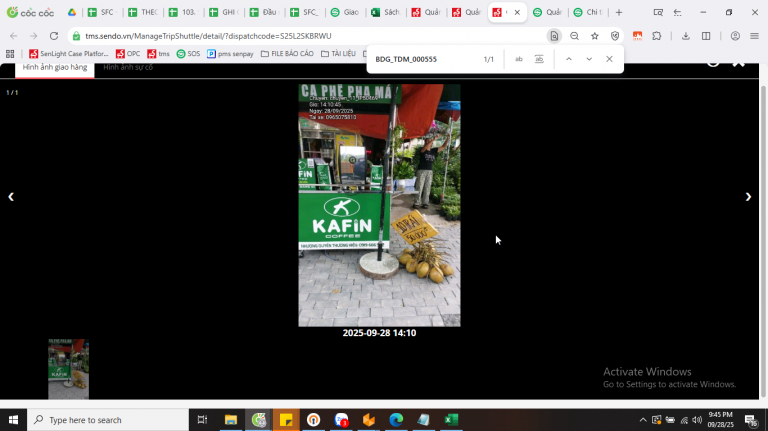Open Task View on taskbar

pos(202,420)
